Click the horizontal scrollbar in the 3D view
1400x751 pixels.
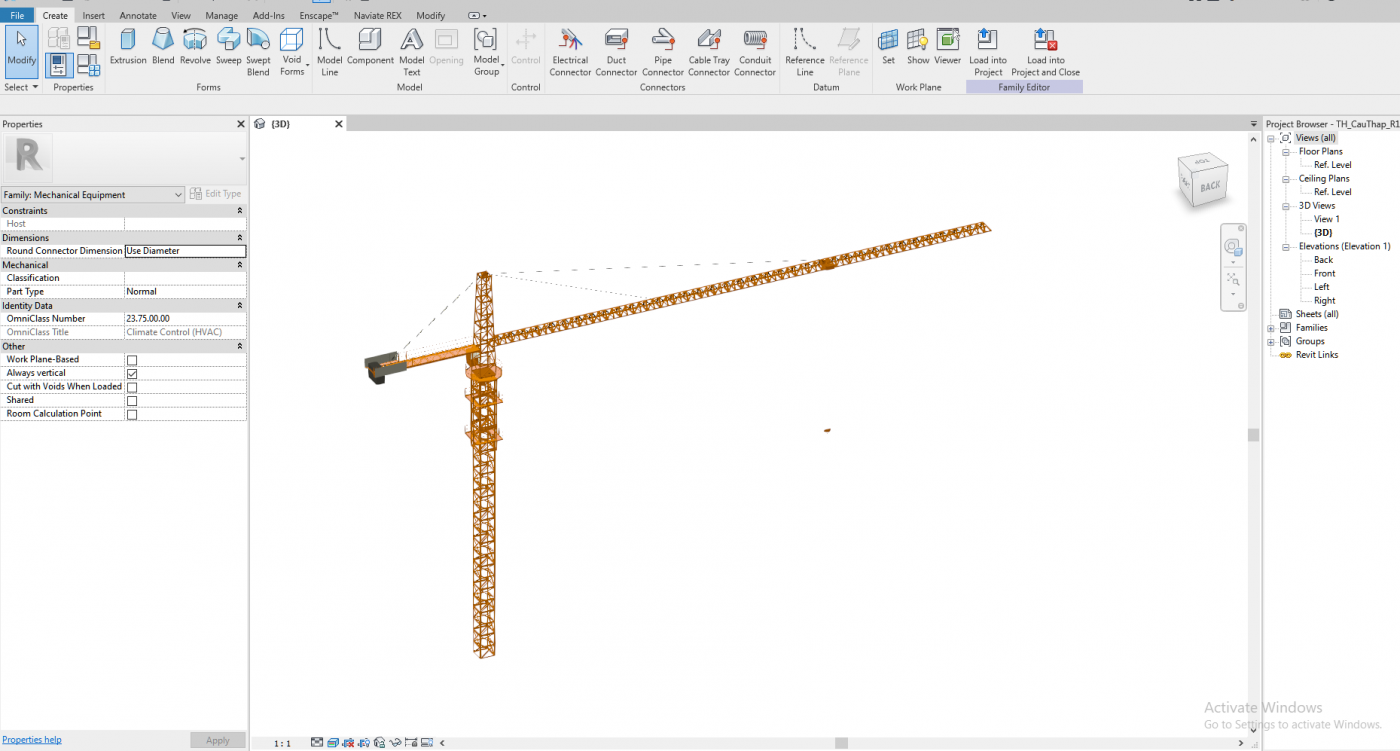tap(842, 743)
